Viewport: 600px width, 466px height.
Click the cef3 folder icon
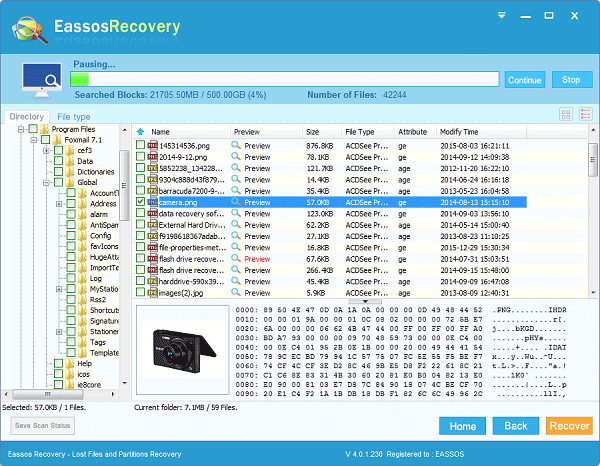(x=70, y=150)
